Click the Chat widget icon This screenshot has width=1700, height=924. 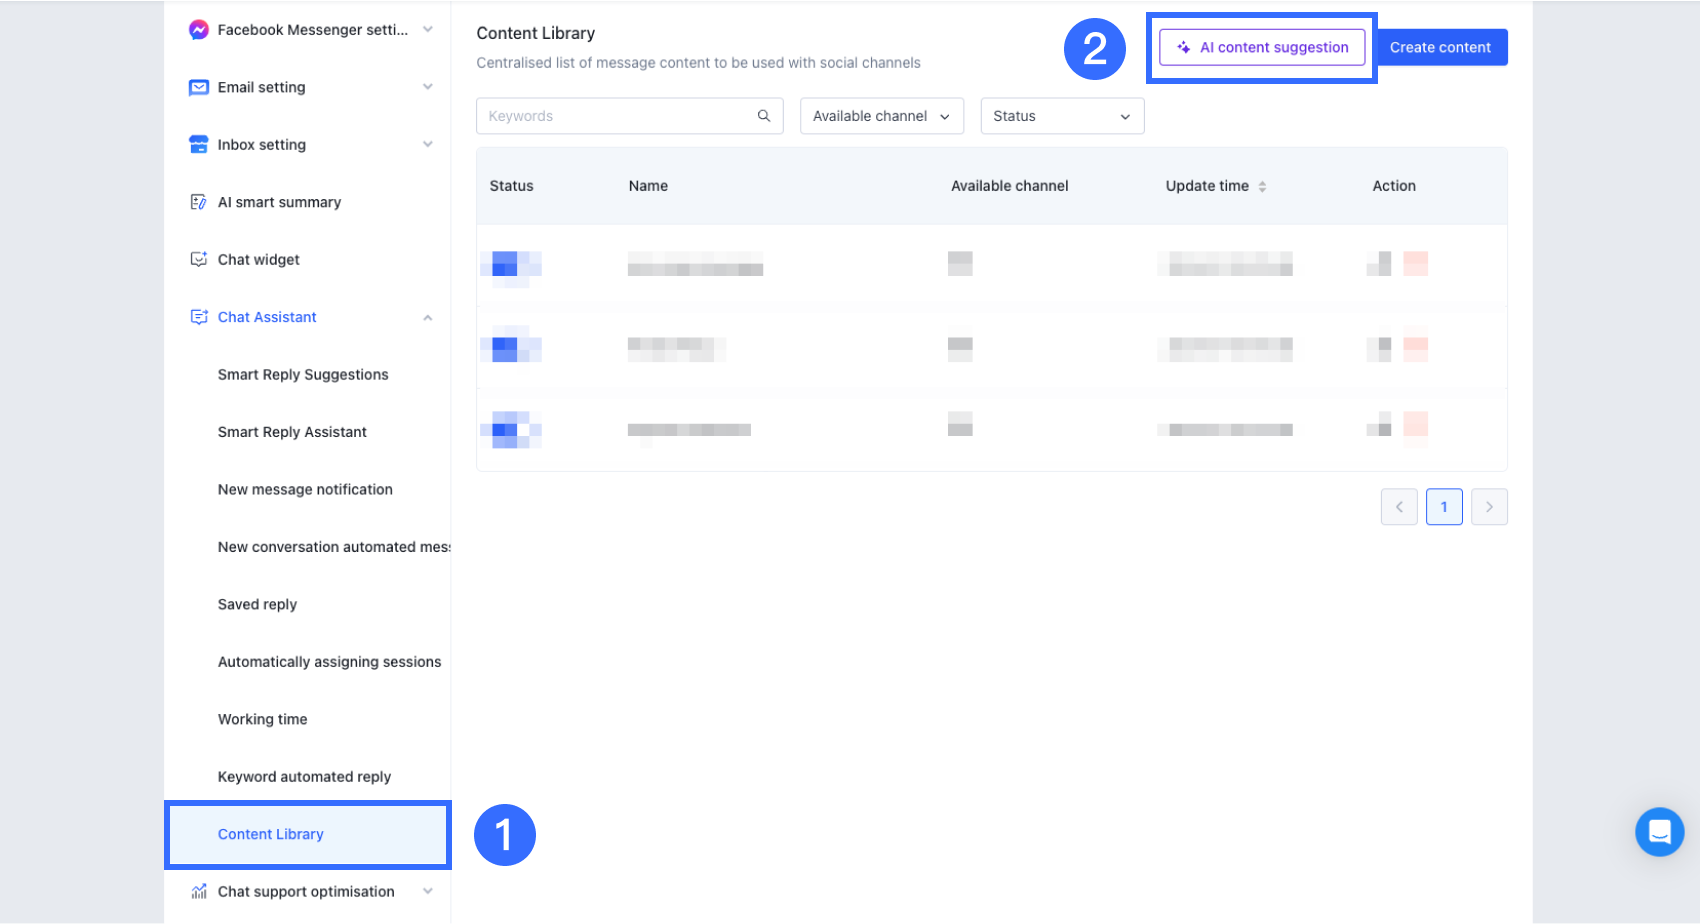pyautogui.click(x=198, y=260)
